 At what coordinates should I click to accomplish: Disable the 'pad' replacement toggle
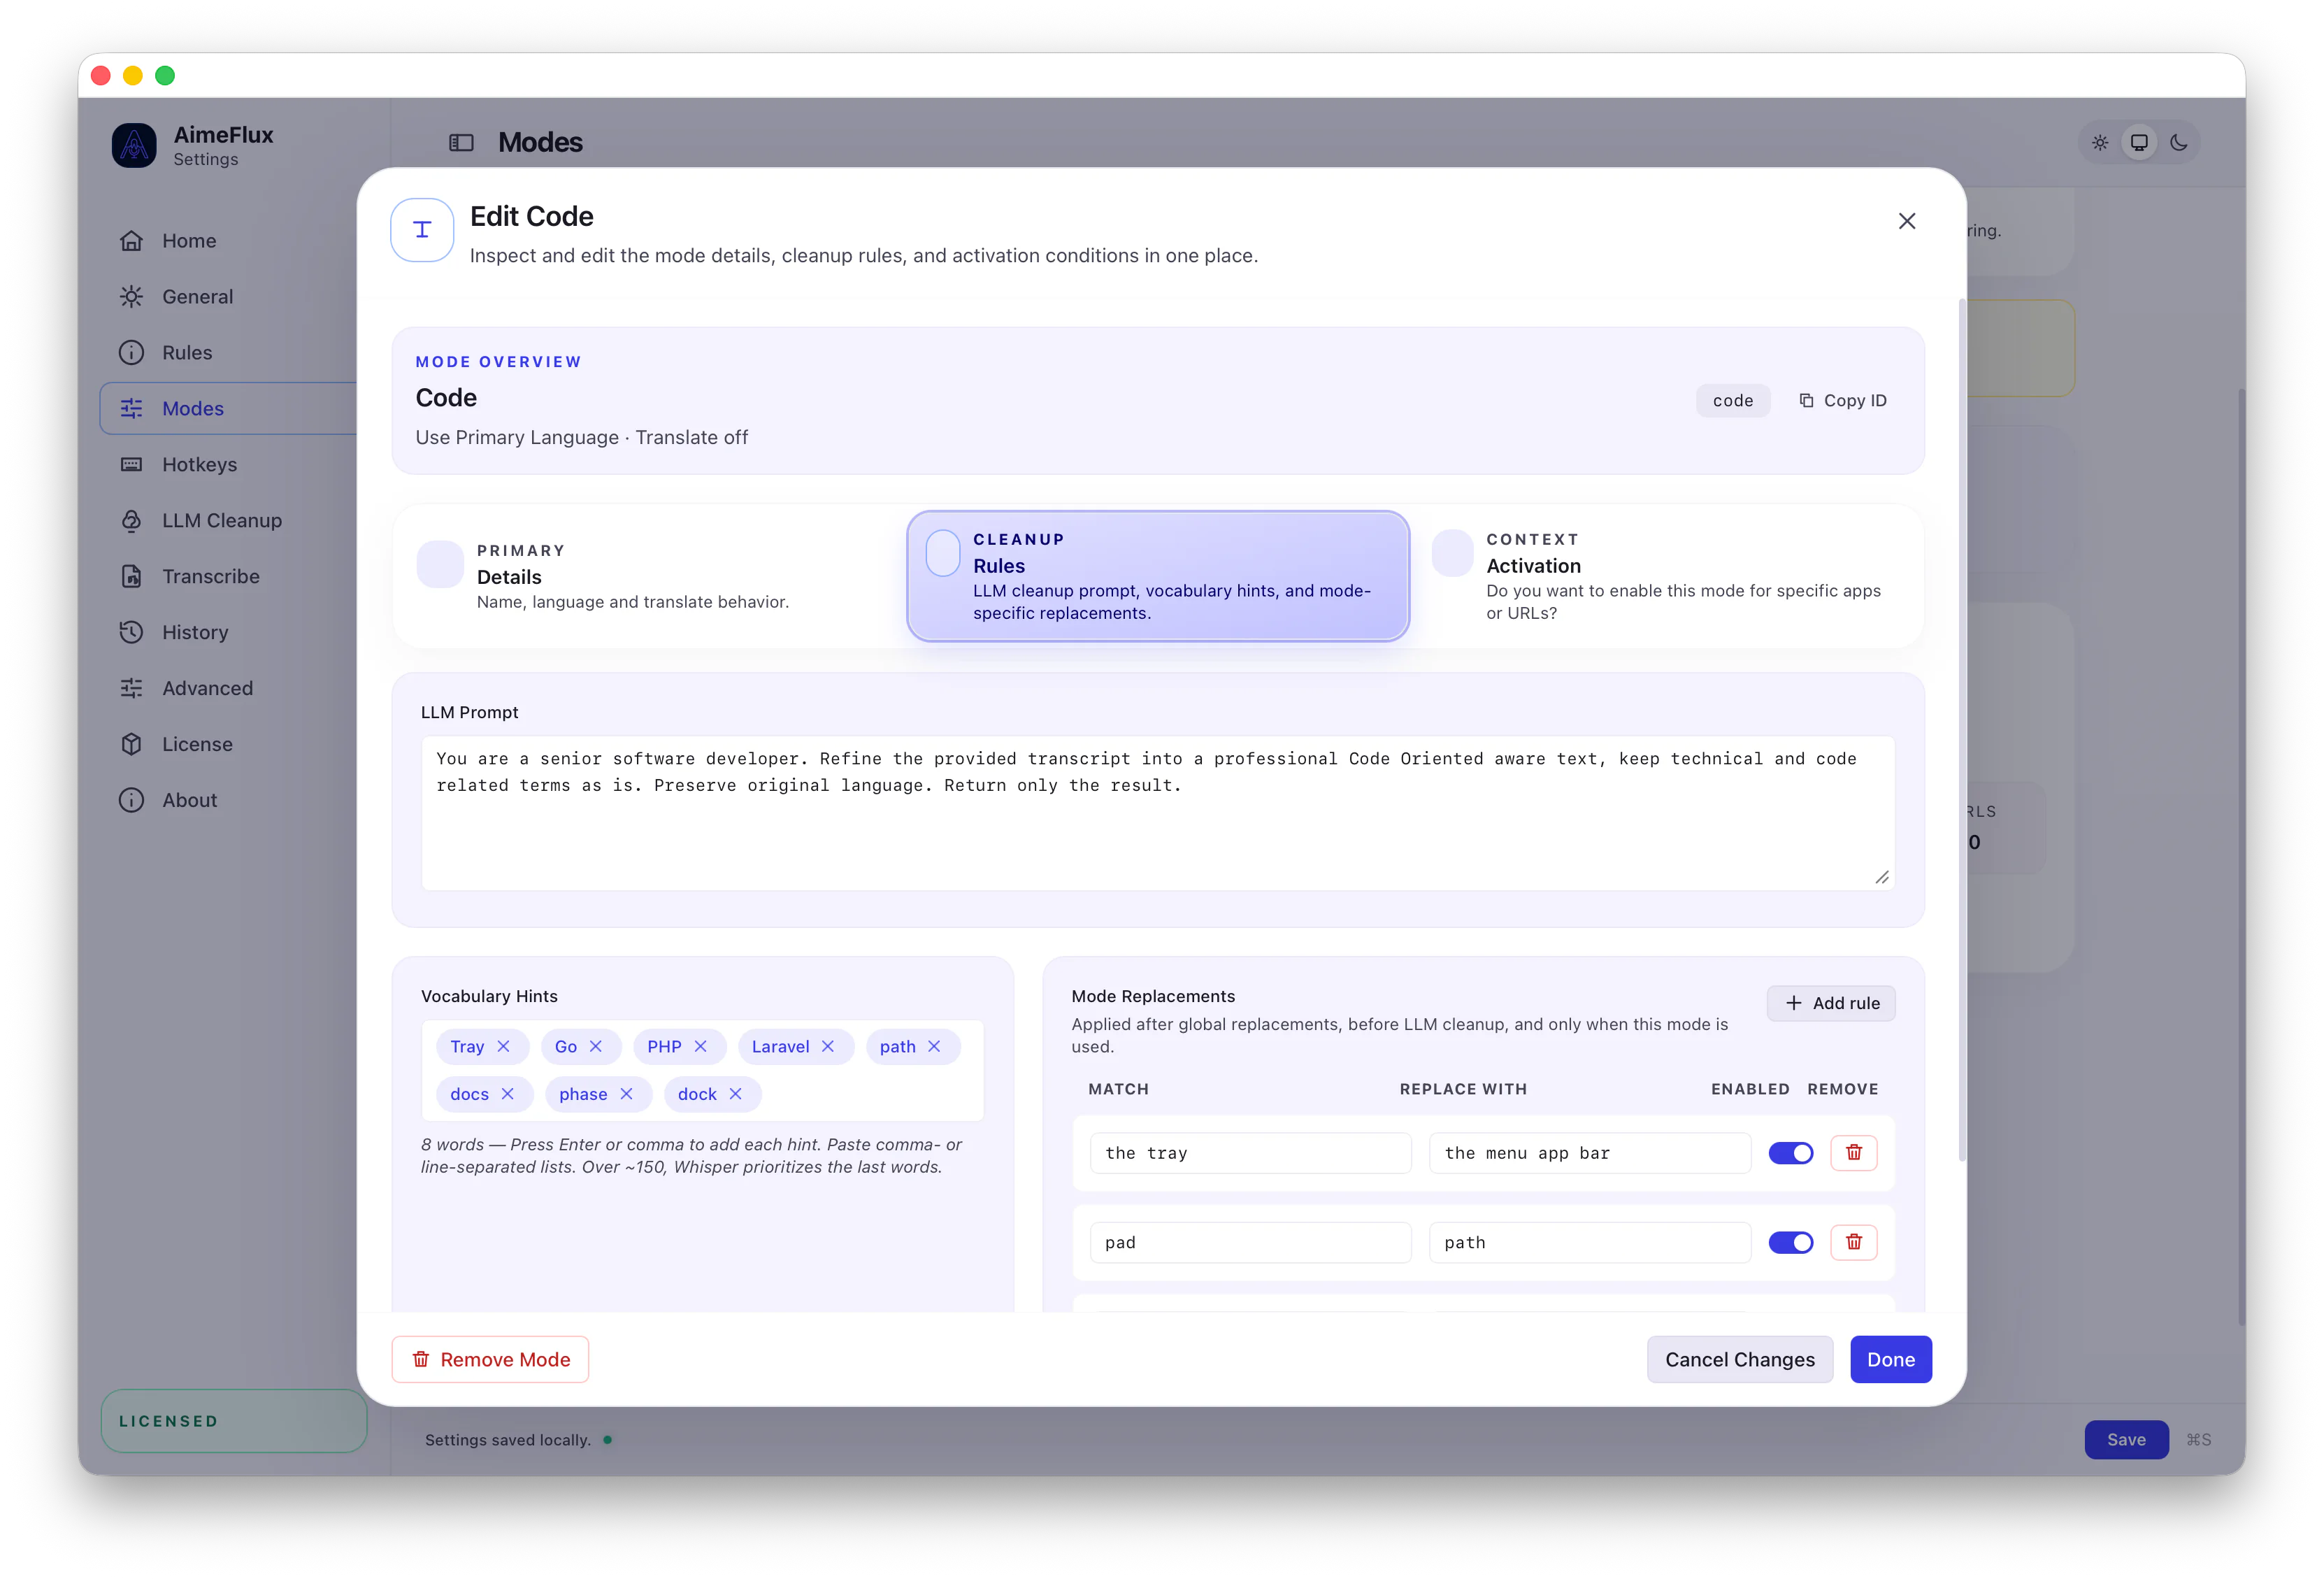[1790, 1243]
